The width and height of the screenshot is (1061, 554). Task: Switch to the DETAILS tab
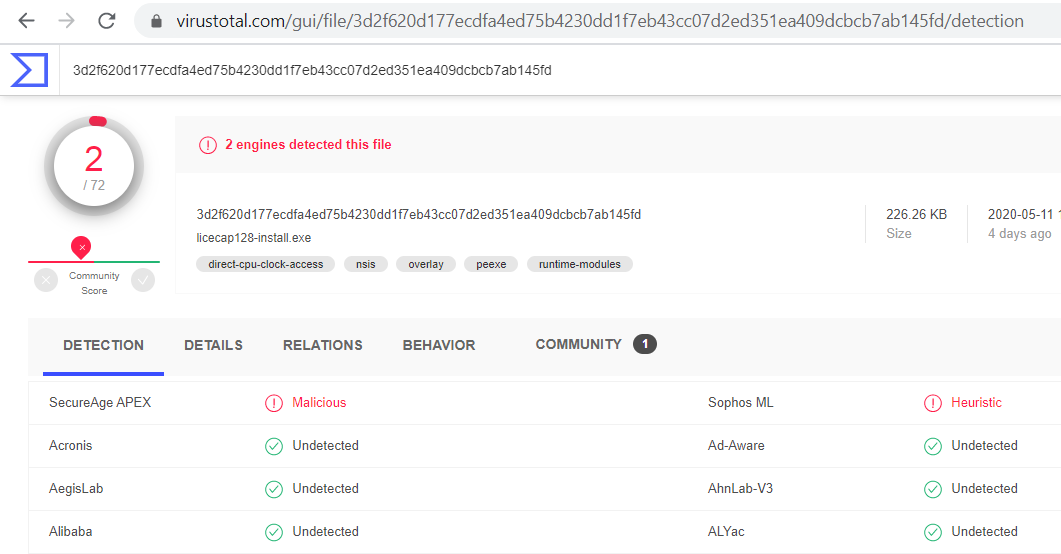[x=213, y=345]
